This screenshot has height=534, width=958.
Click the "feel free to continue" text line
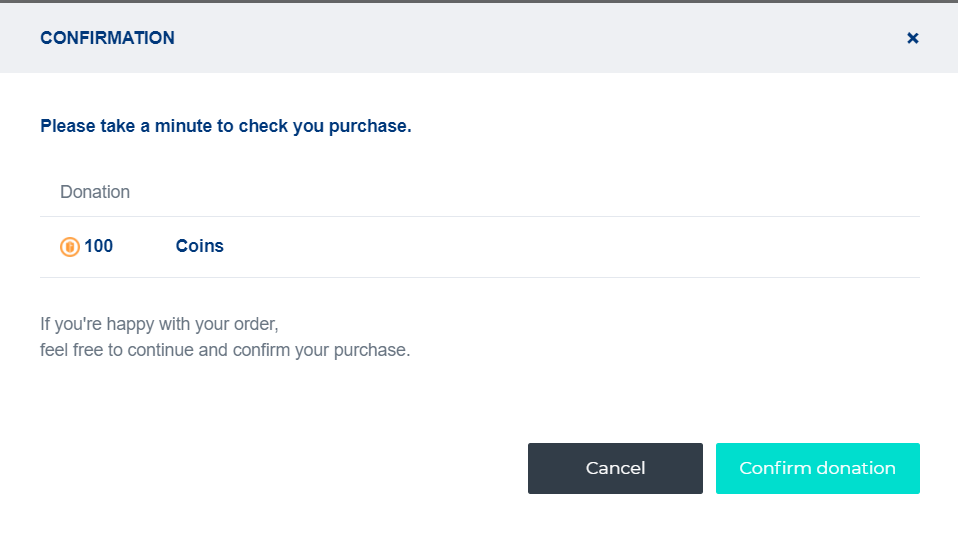[x=225, y=351]
